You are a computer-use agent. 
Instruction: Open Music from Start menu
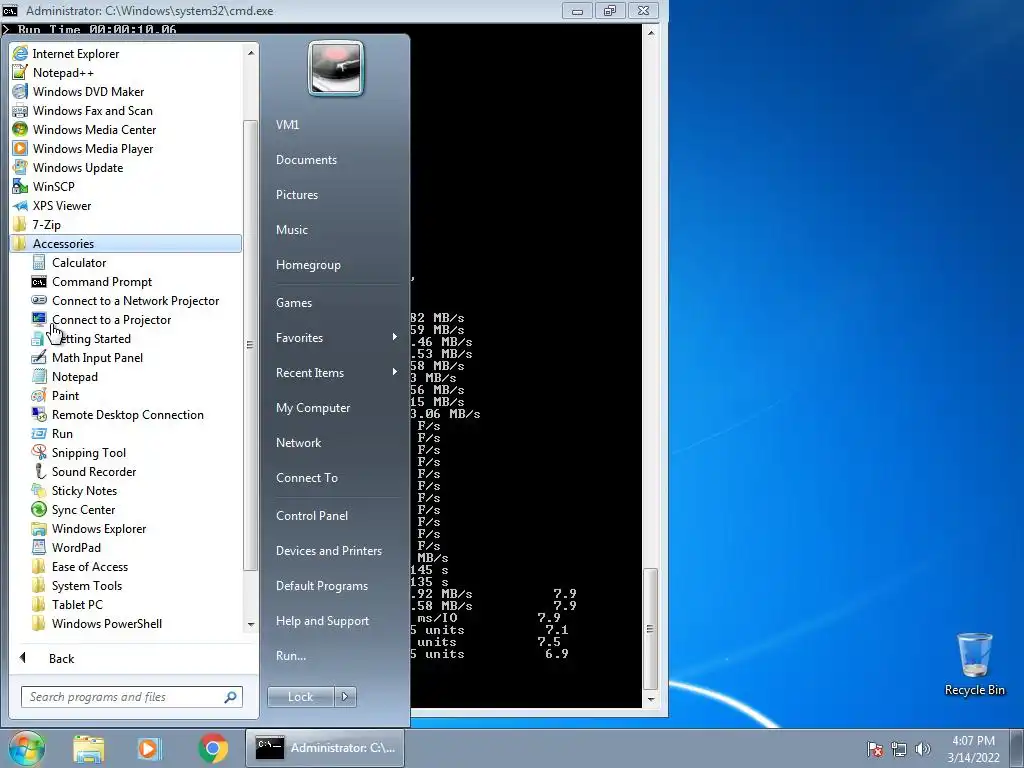(291, 229)
